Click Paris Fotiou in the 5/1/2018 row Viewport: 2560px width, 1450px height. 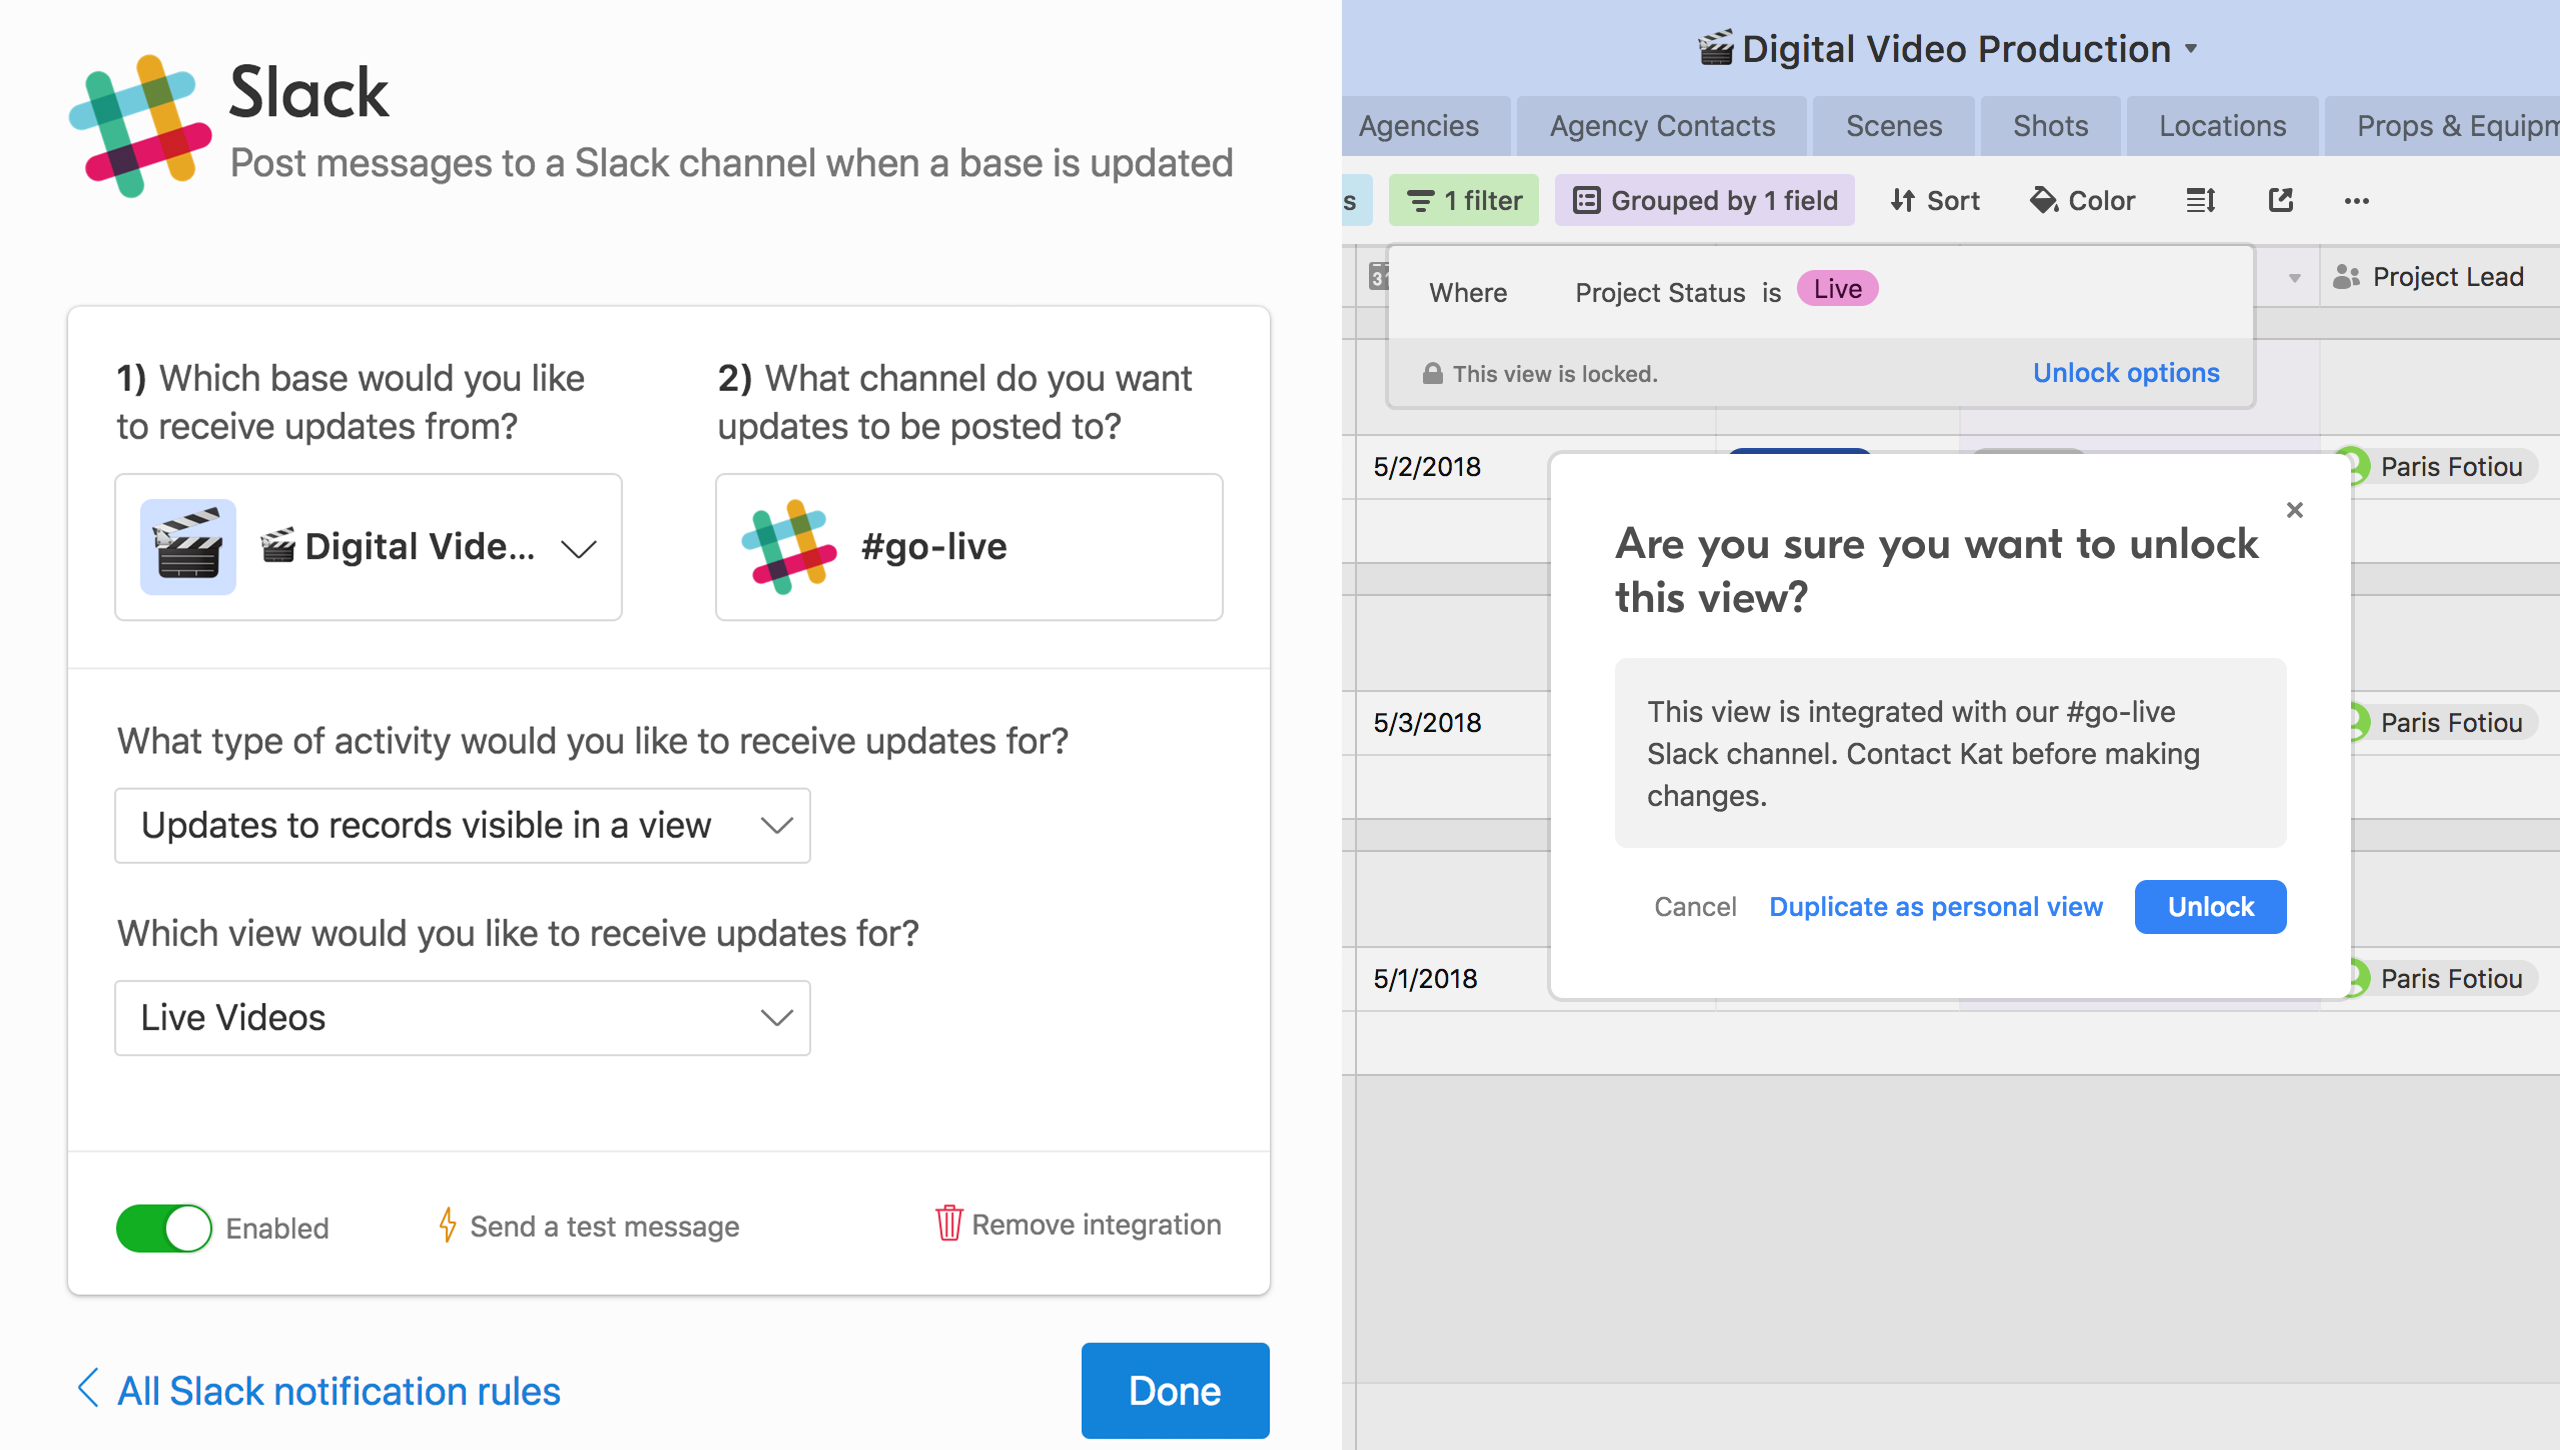(x=2451, y=979)
